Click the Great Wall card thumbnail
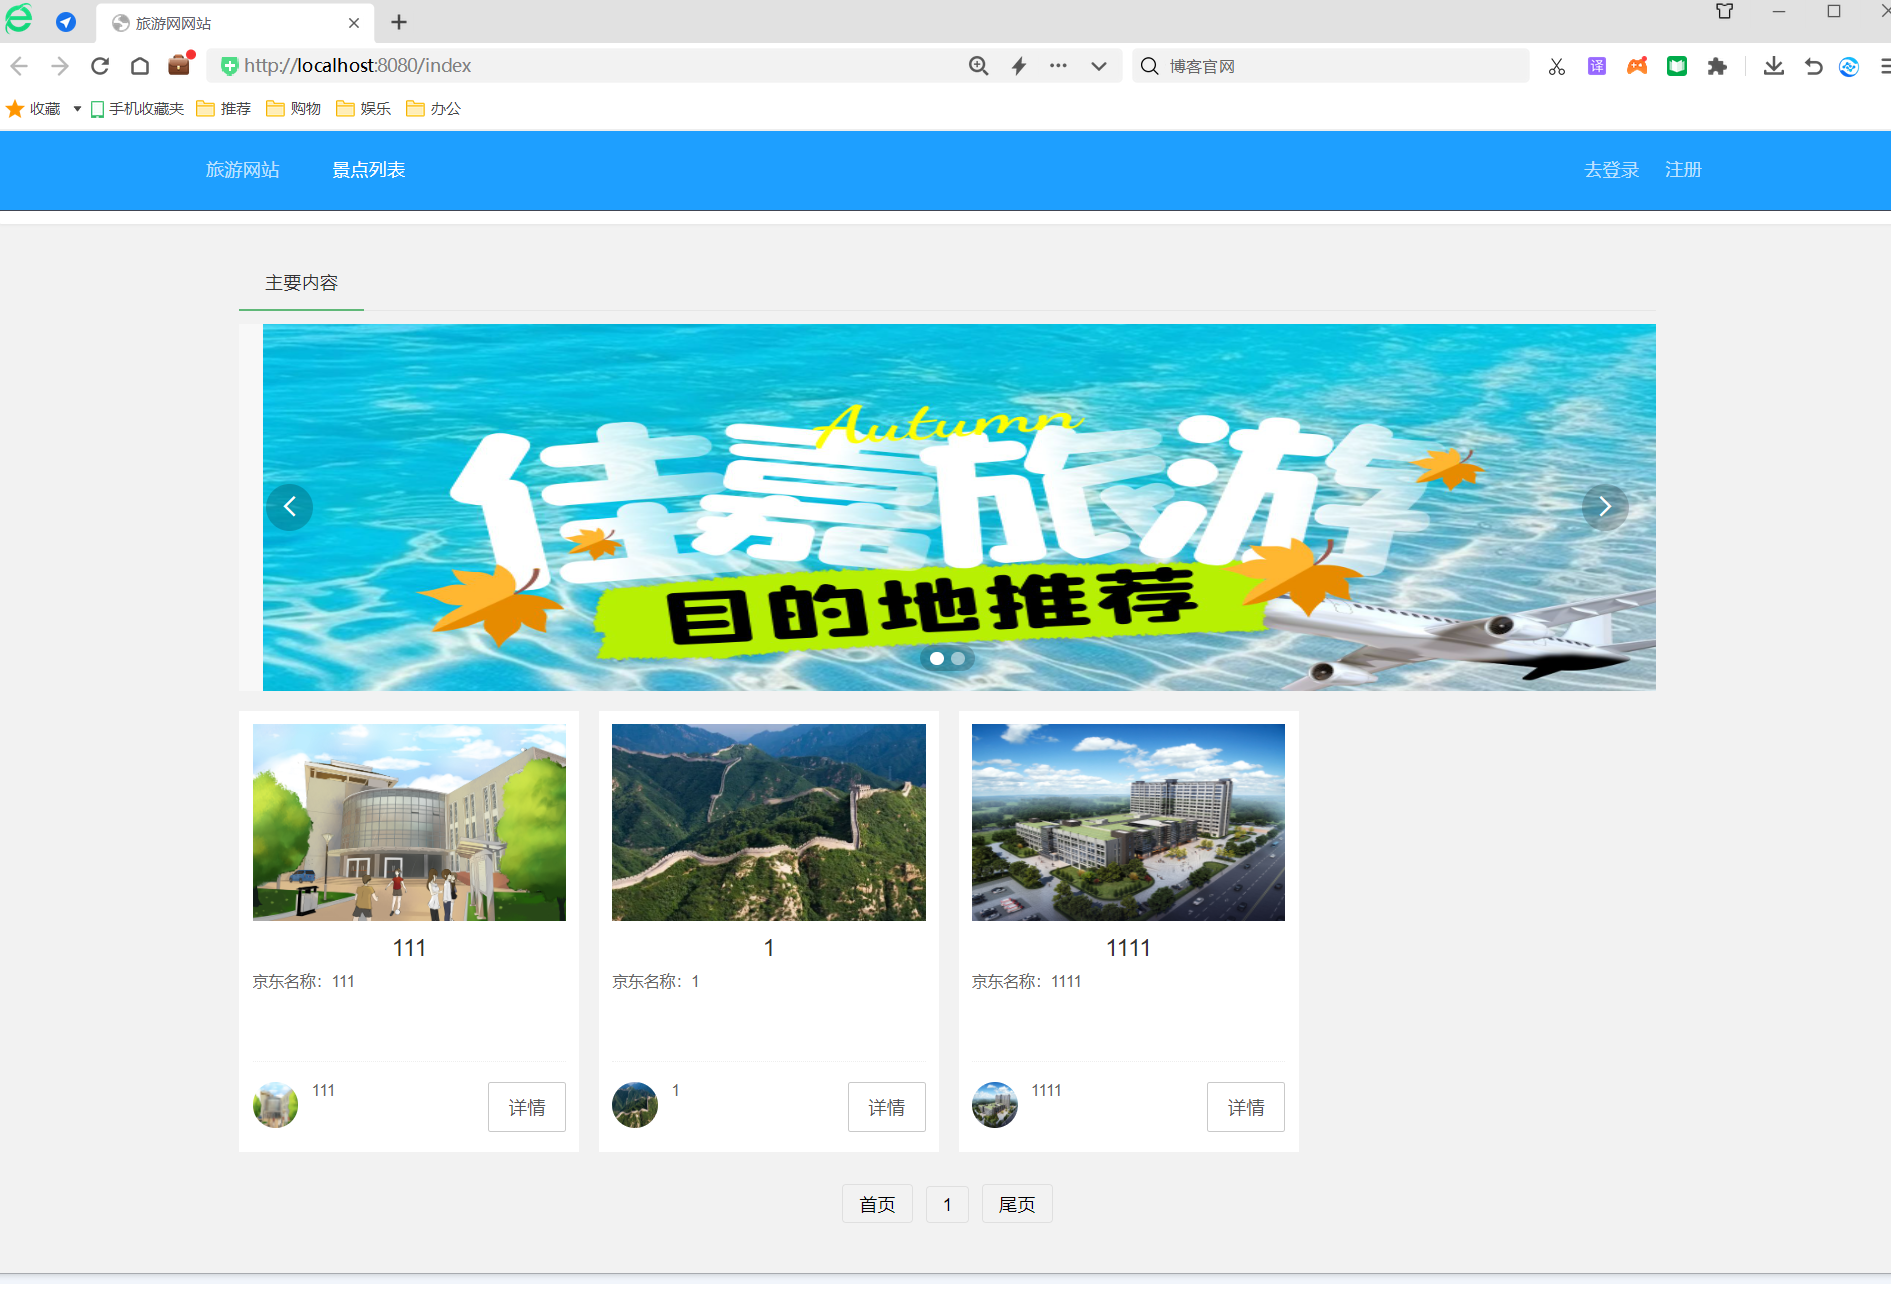Image resolution: width=1891 pixels, height=1293 pixels. coord(767,822)
